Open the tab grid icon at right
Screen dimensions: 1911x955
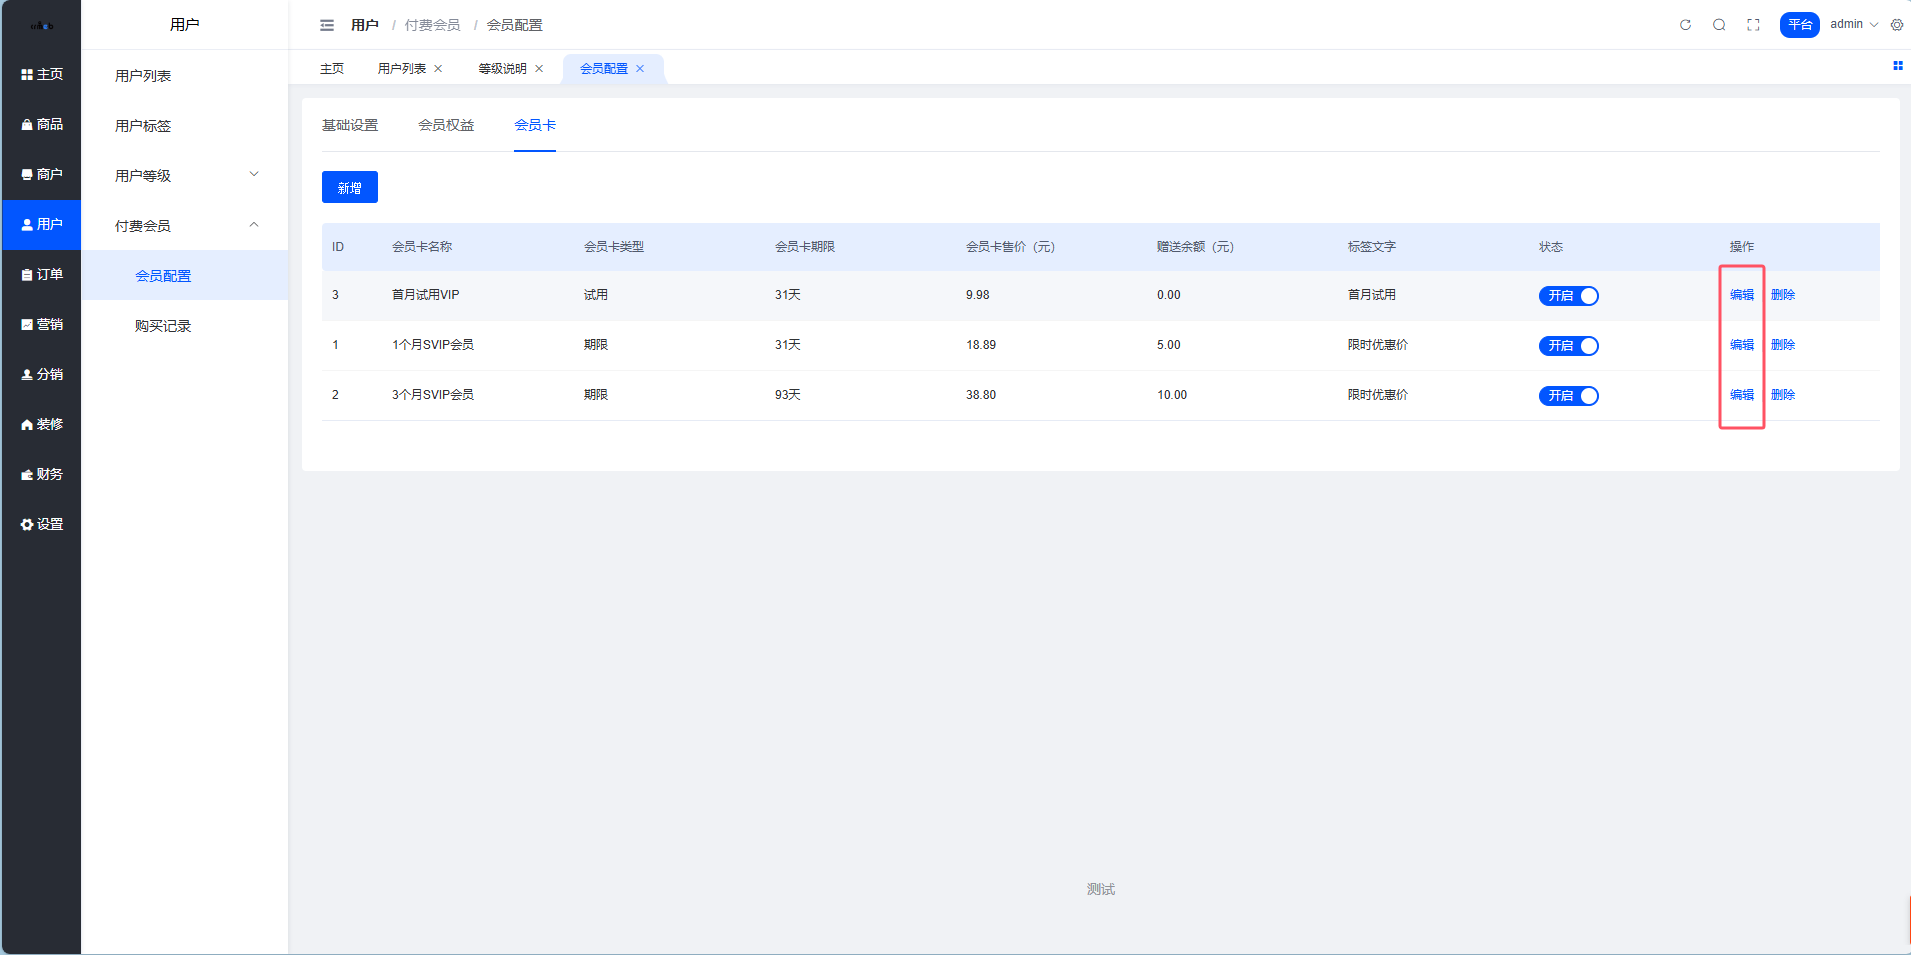click(x=1897, y=66)
